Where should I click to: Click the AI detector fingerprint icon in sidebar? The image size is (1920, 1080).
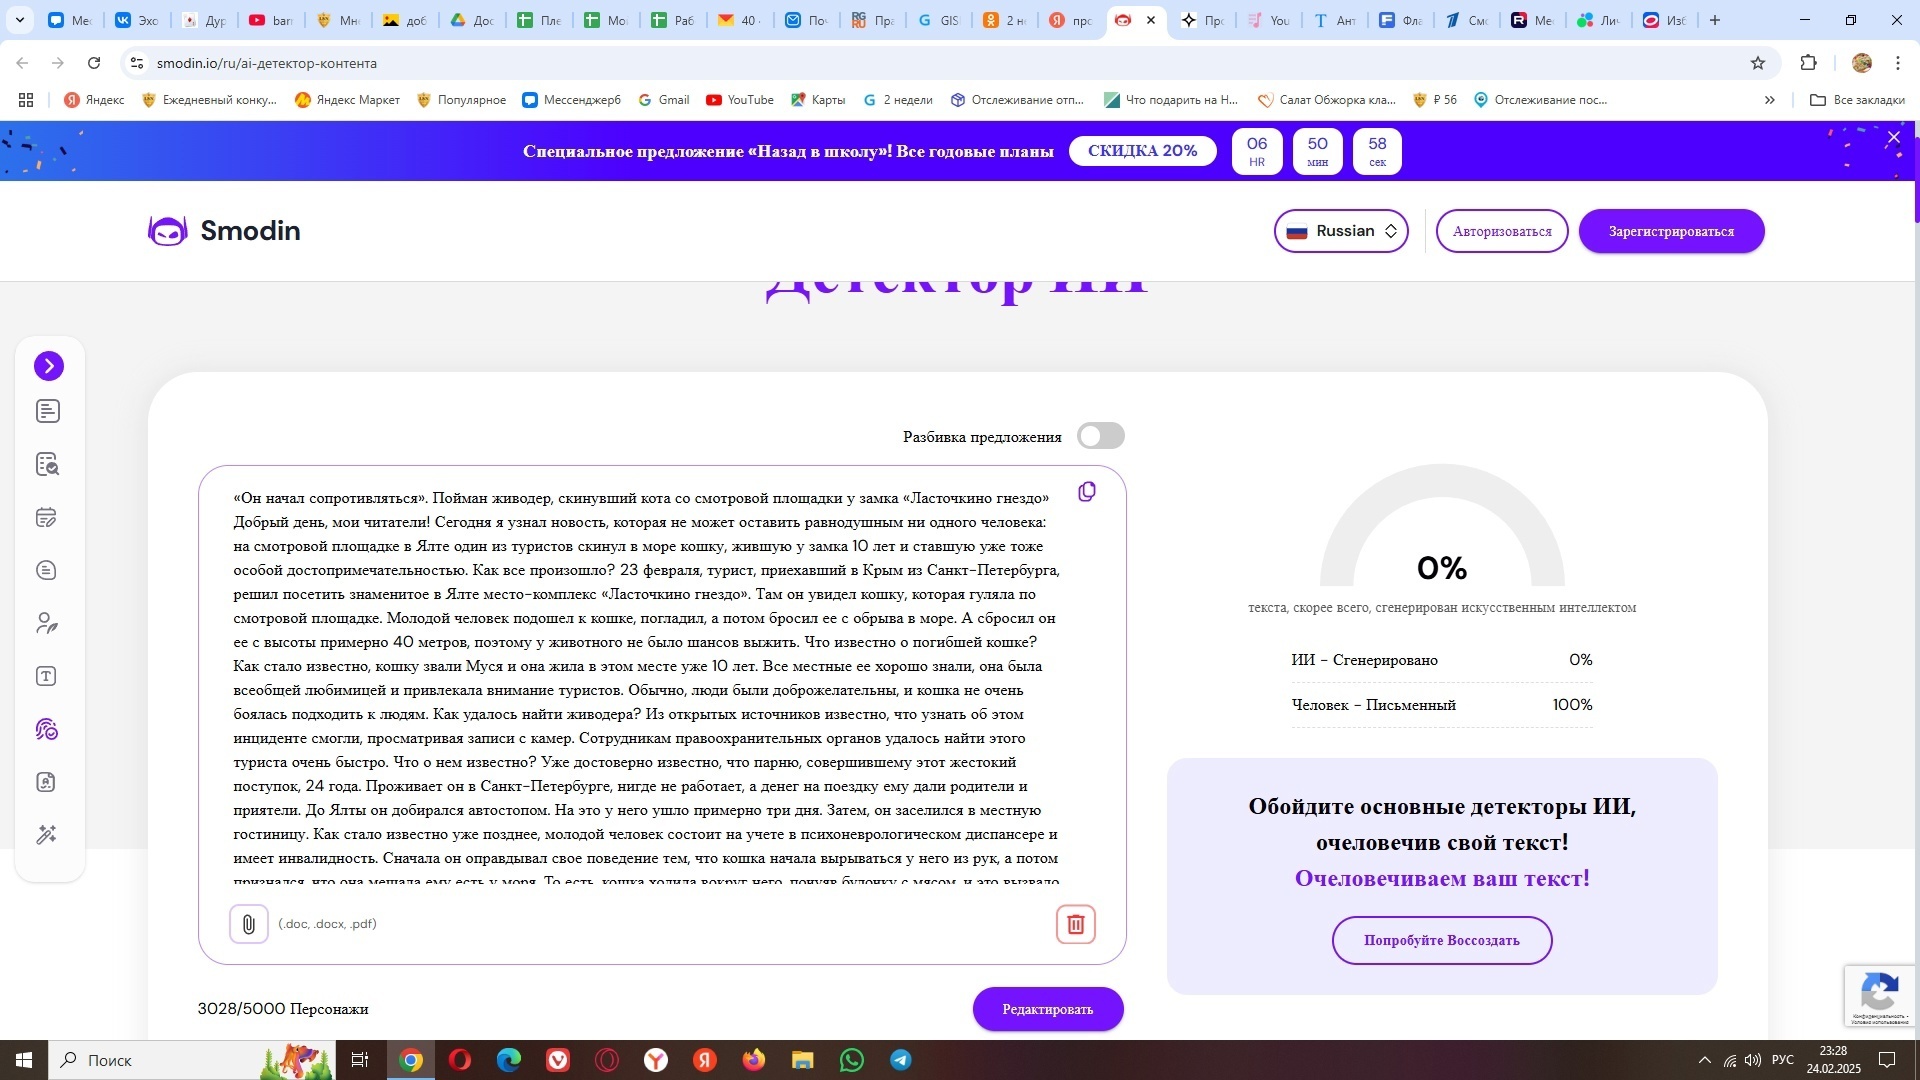point(47,730)
